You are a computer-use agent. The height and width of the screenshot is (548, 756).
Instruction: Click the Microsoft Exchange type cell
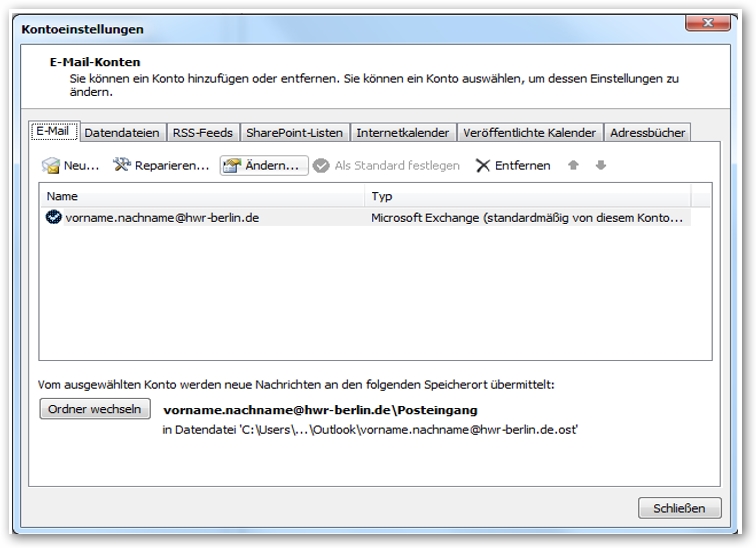pos(527,218)
